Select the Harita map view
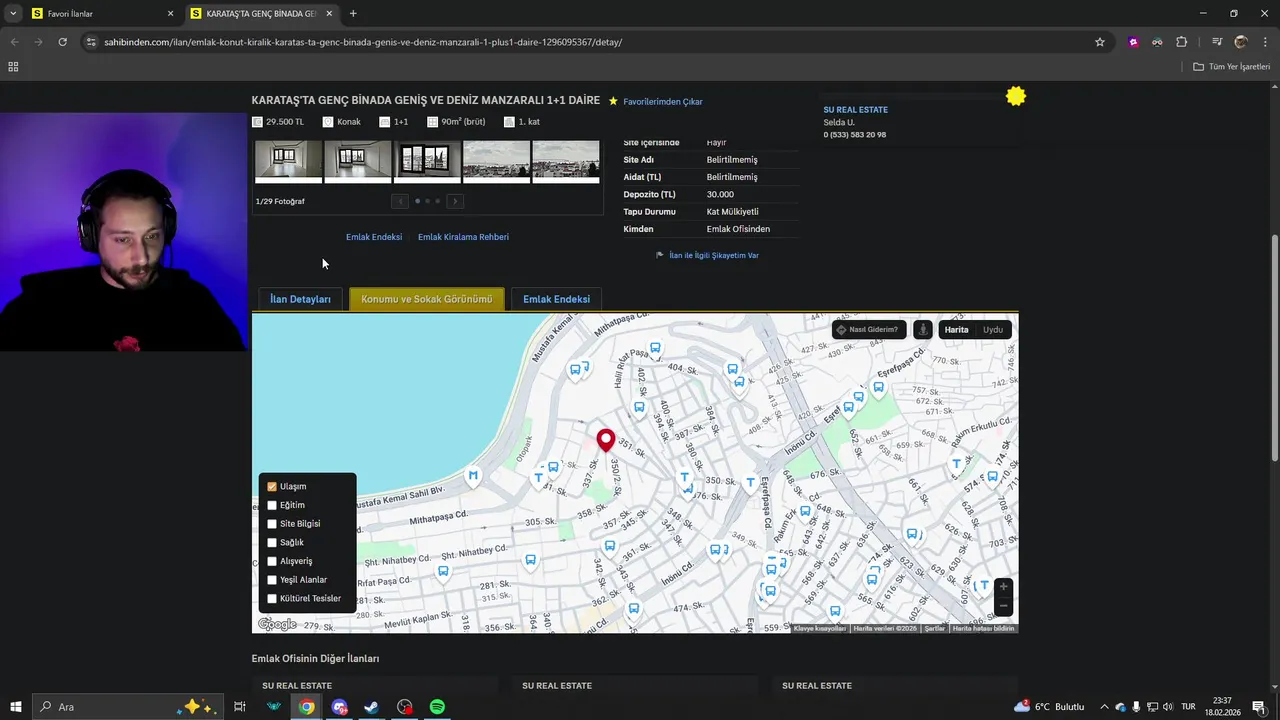 [x=957, y=329]
